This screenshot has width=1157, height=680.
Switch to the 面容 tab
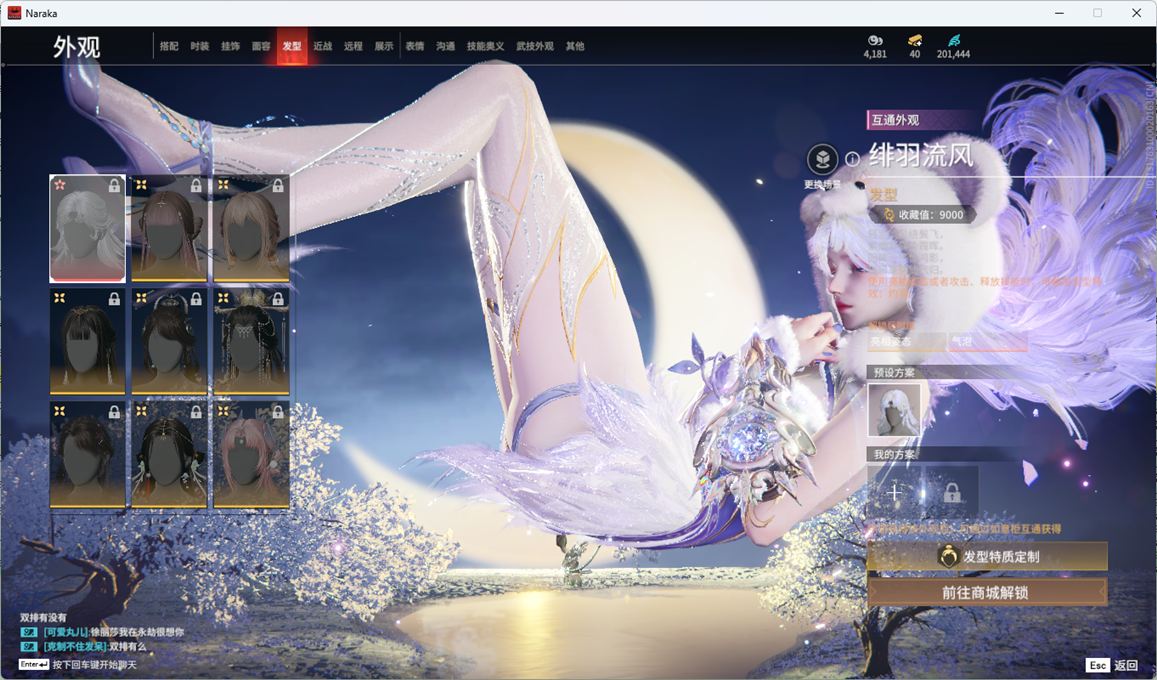point(261,46)
